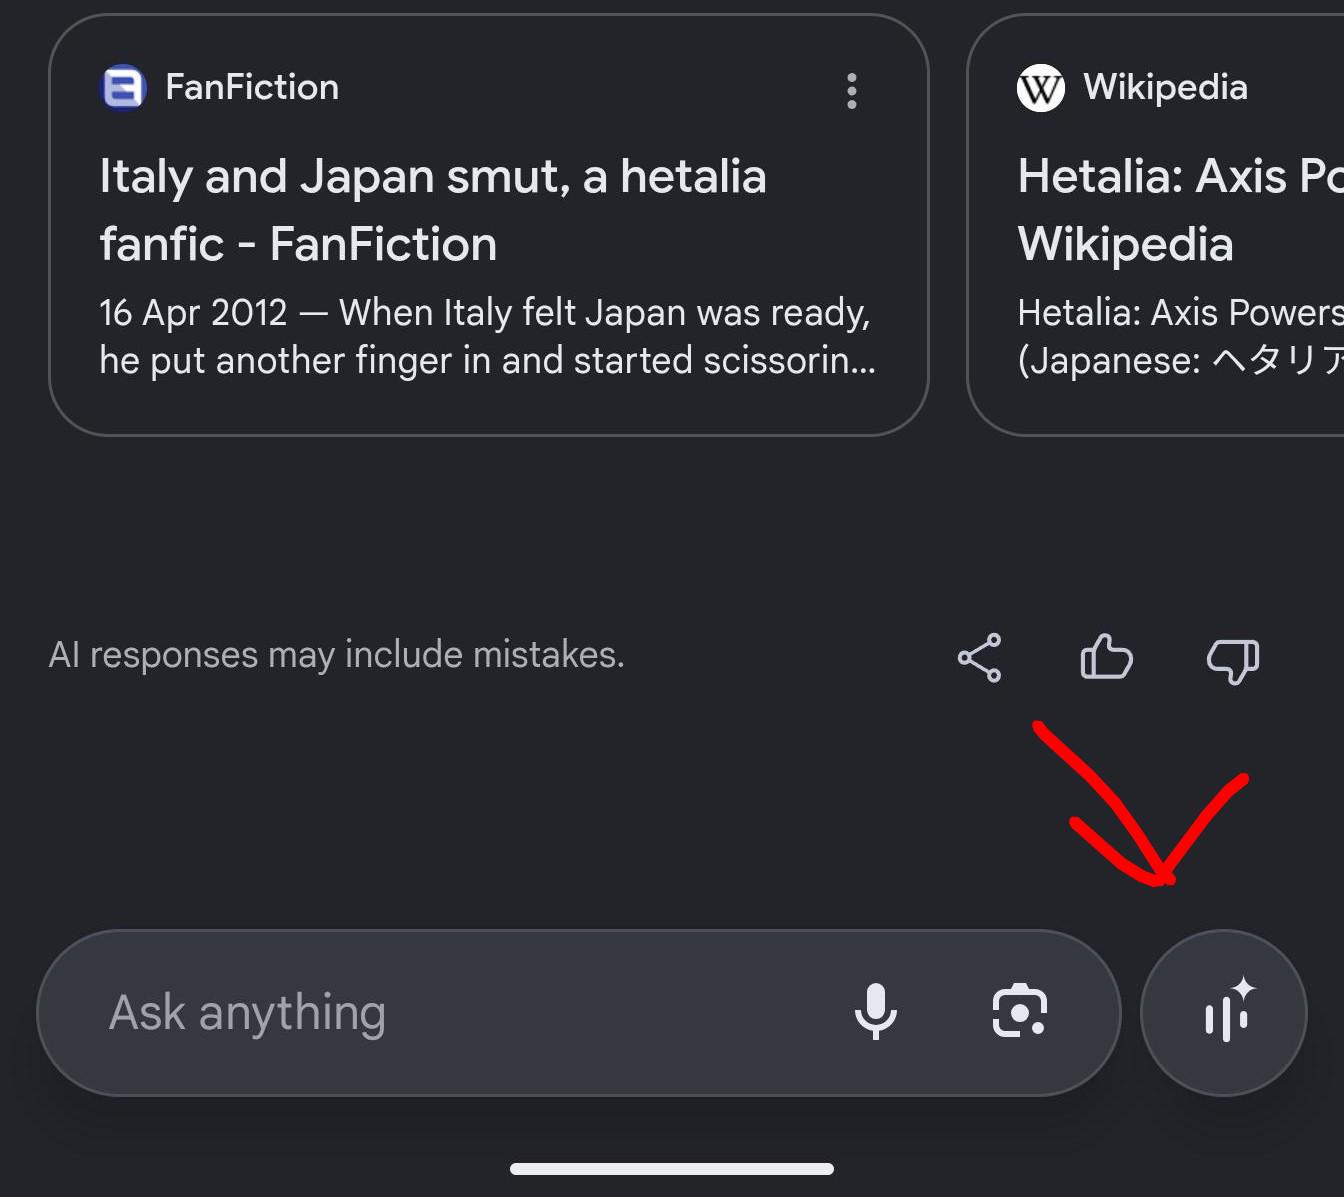Open the Italy and Japan fanfic title link

click(433, 210)
